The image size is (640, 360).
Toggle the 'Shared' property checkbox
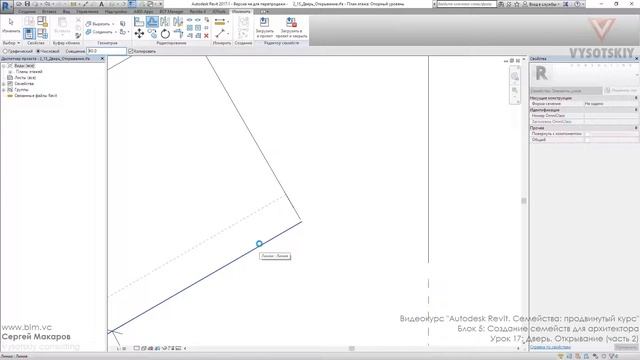coord(587,140)
